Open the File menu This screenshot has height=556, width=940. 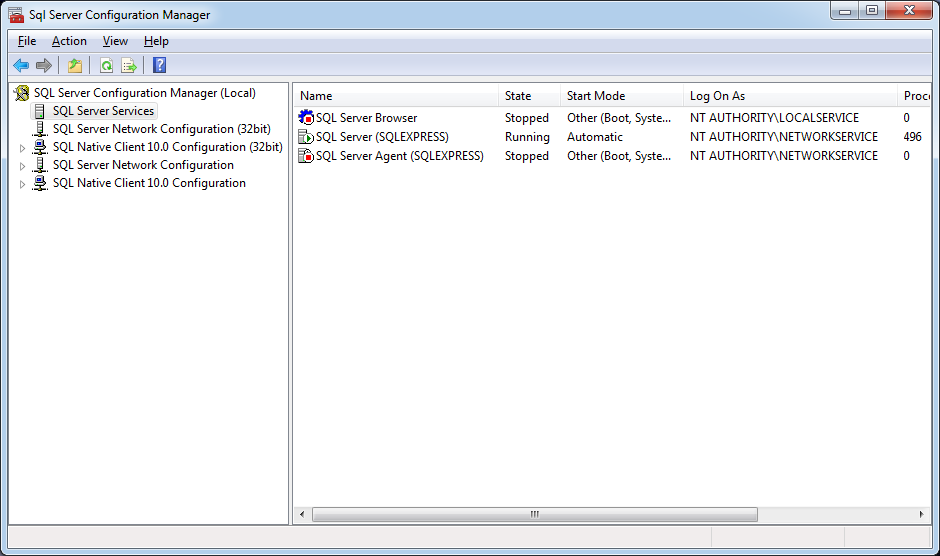click(27, 41)
